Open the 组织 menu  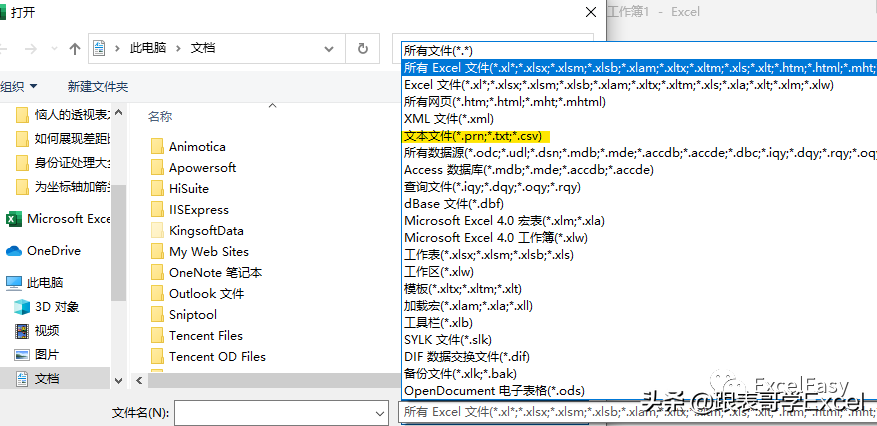[x=18, y=87]
